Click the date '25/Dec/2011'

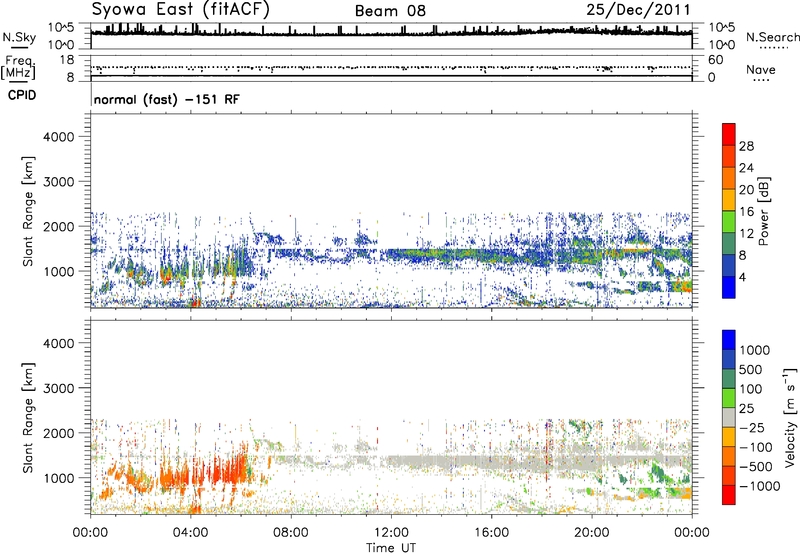click(x=638, y=10)
